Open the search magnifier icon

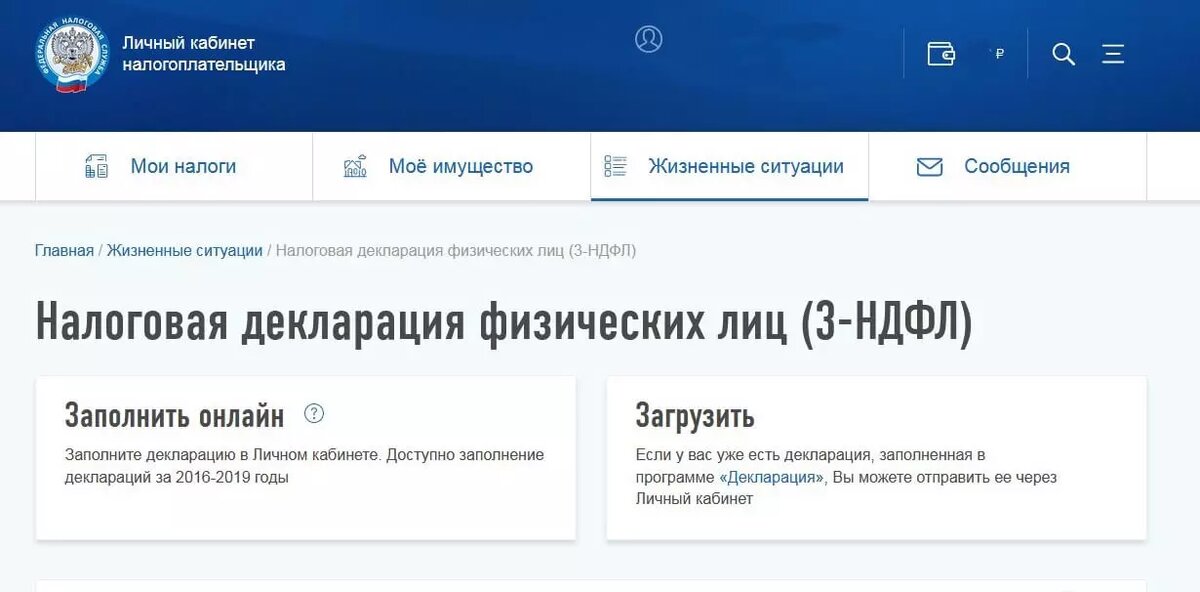[1064, 55]
